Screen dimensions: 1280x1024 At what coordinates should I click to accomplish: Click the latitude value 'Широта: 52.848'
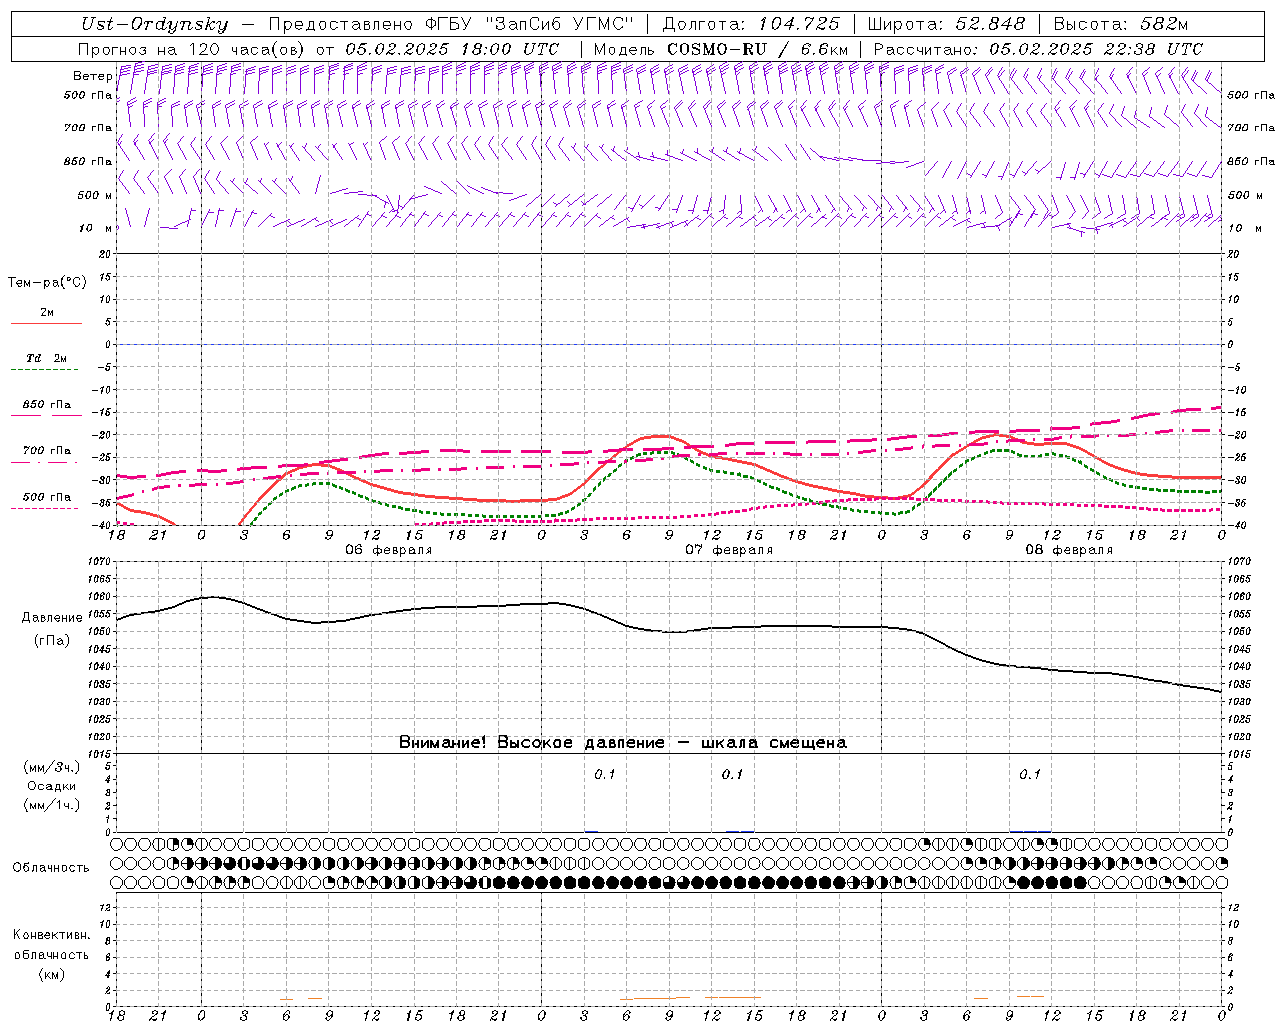[x=946, y=24]
